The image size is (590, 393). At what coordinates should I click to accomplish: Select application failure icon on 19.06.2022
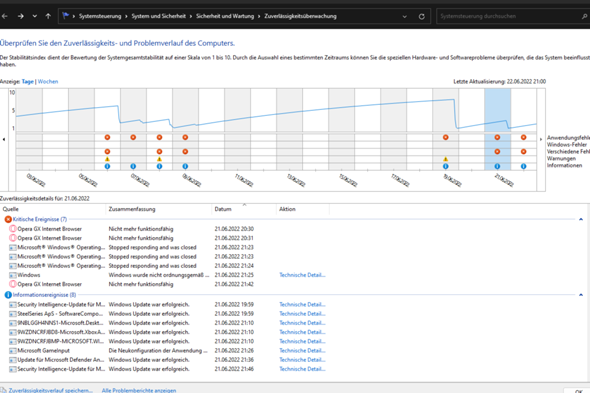[446, 137]
